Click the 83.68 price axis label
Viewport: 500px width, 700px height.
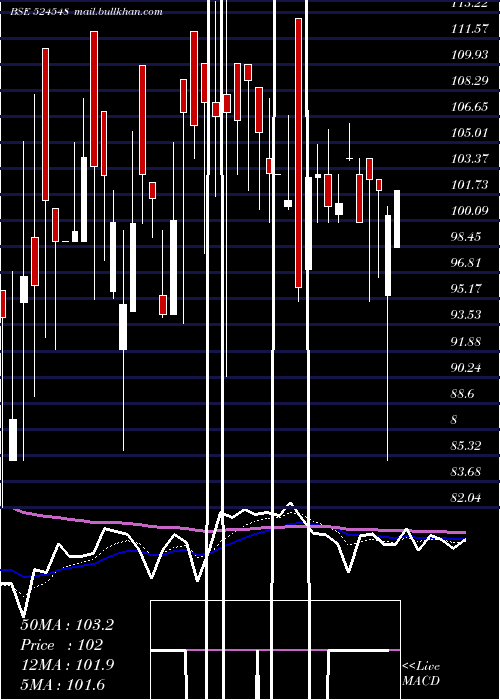(466, 472)
